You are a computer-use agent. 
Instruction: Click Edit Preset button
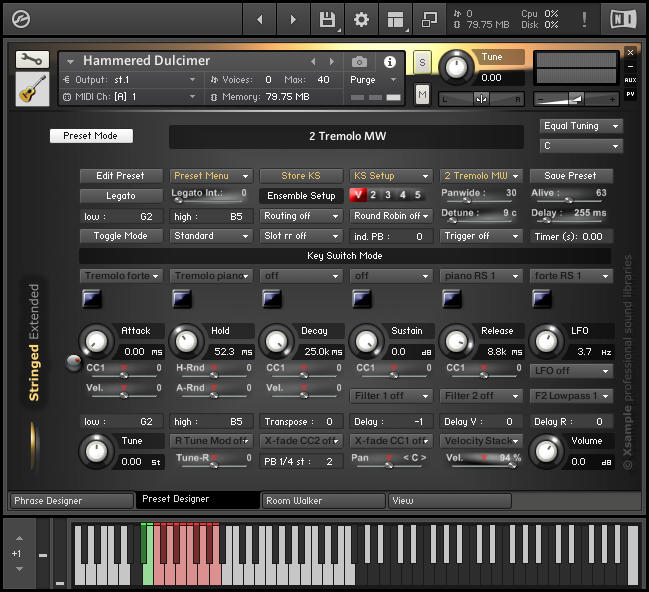click(121, 176)
